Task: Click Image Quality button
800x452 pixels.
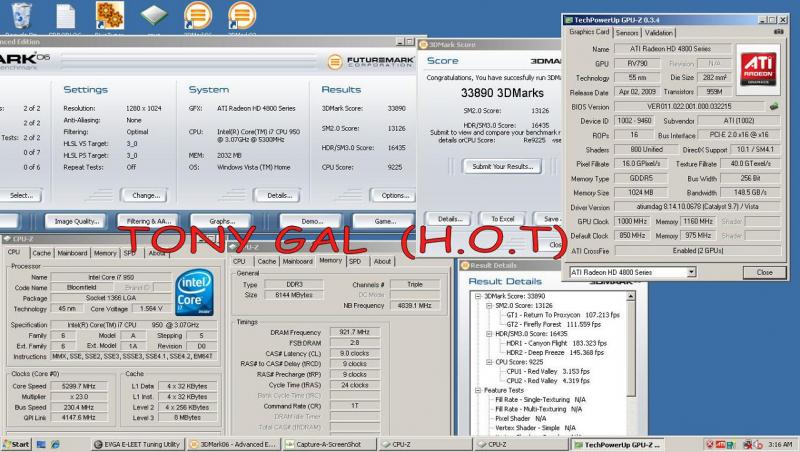Action: click(x=77, y=221)
